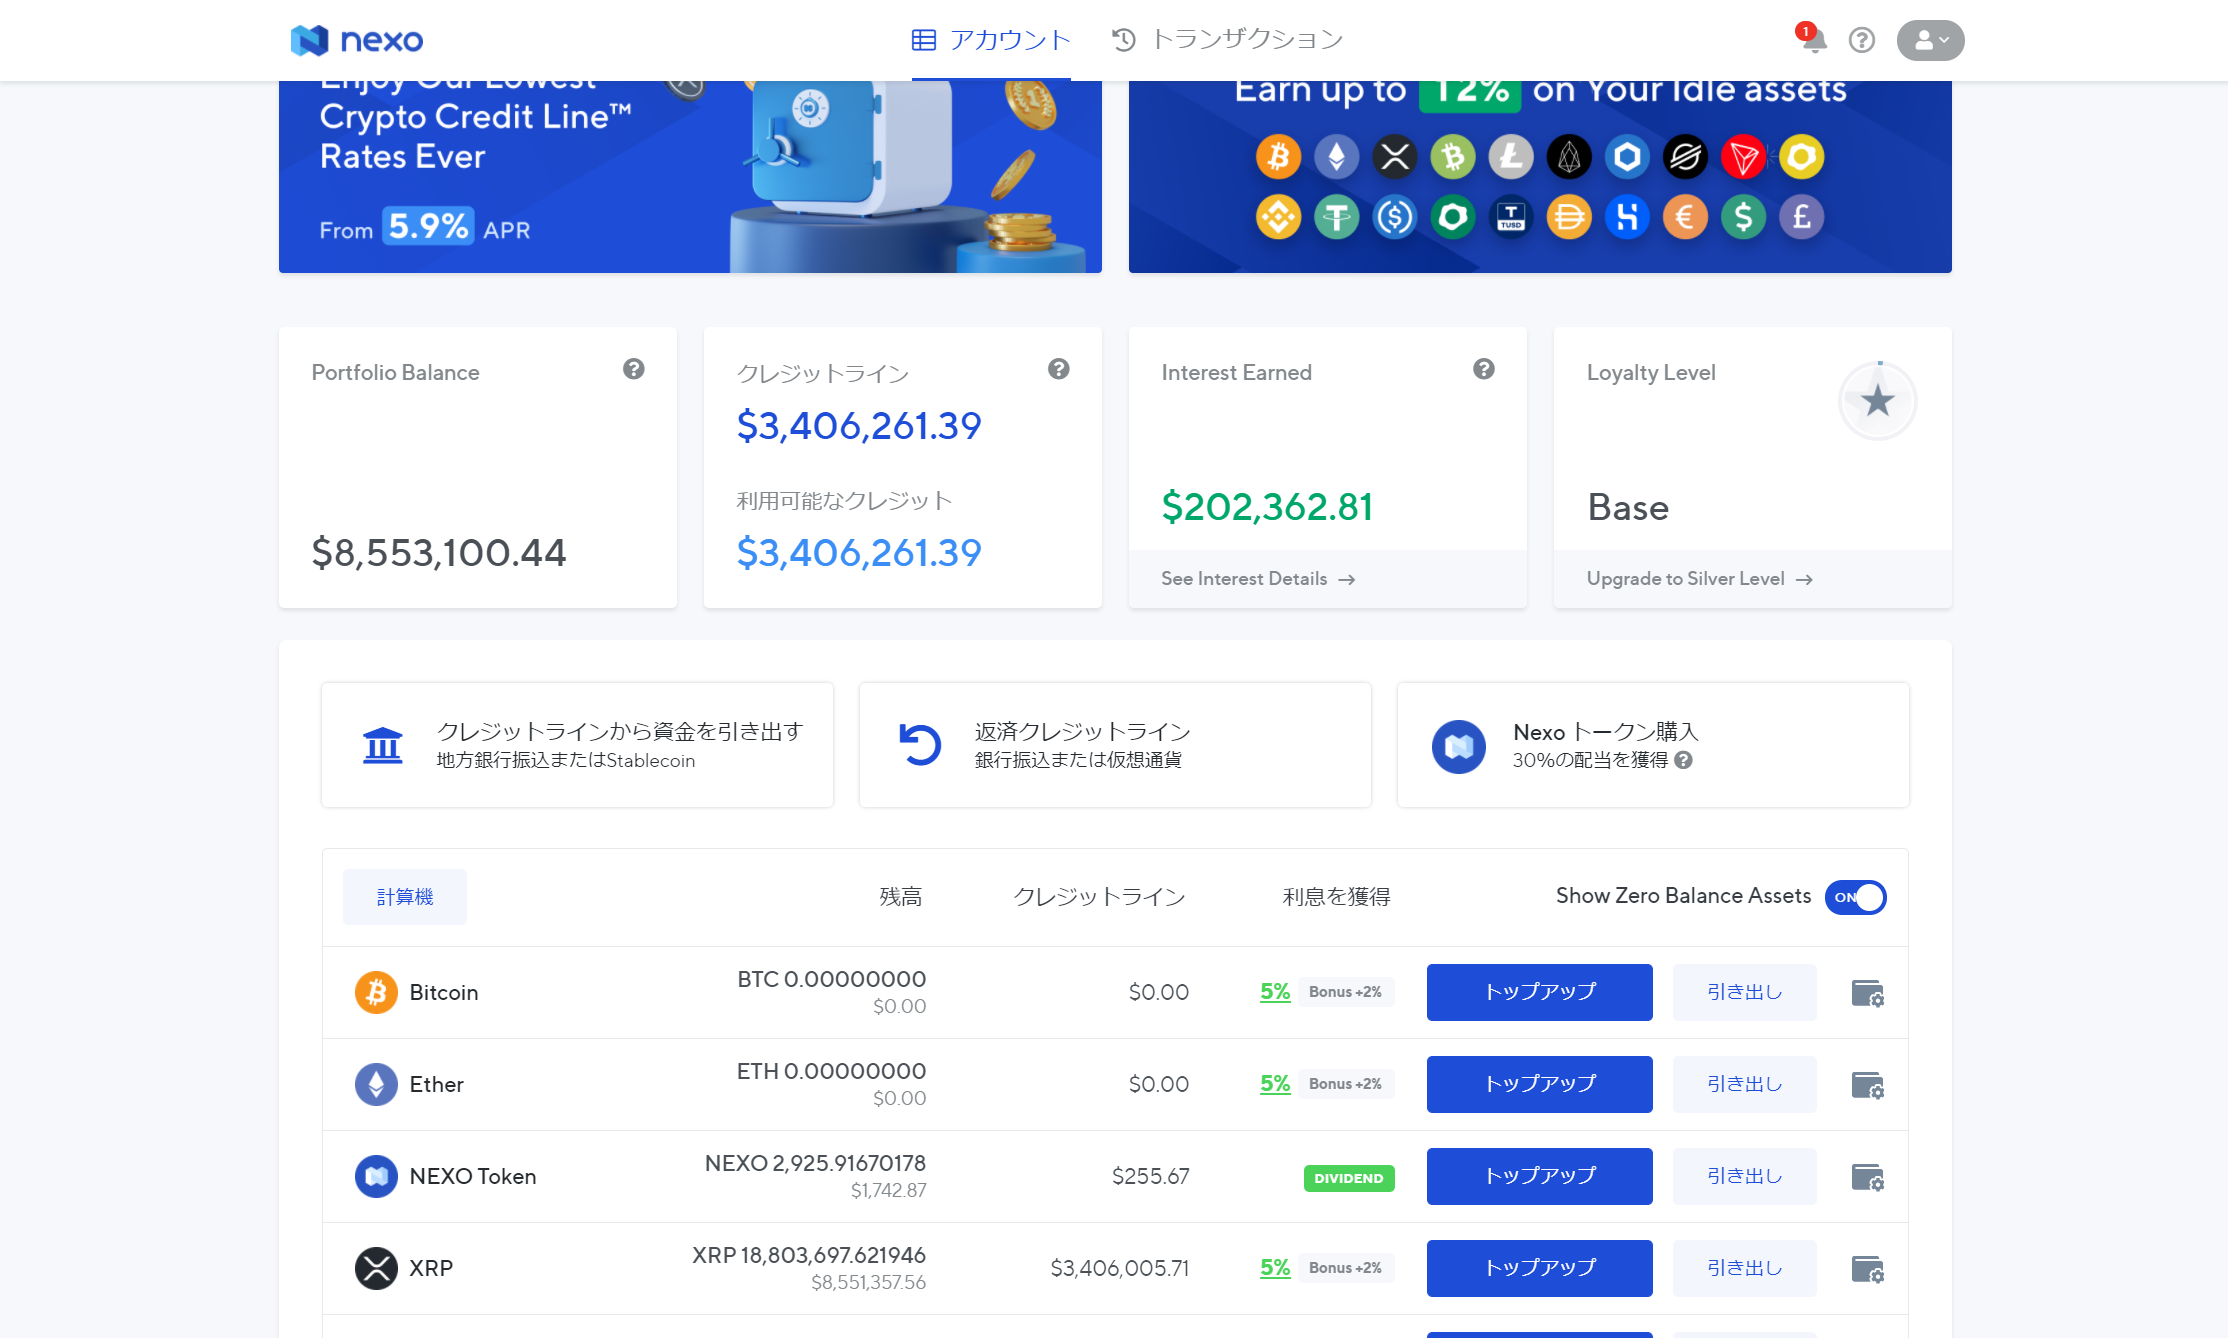The image size is (2228, 1338).
Task: Click Interest Earned value $202,362.81
Action: point(1267,507)
